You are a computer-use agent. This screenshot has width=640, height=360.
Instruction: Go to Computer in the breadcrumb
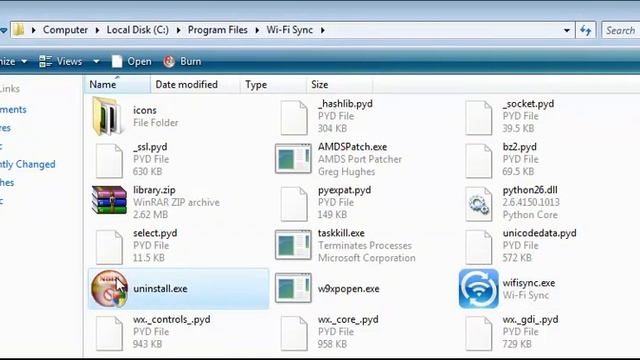(65, 30)
